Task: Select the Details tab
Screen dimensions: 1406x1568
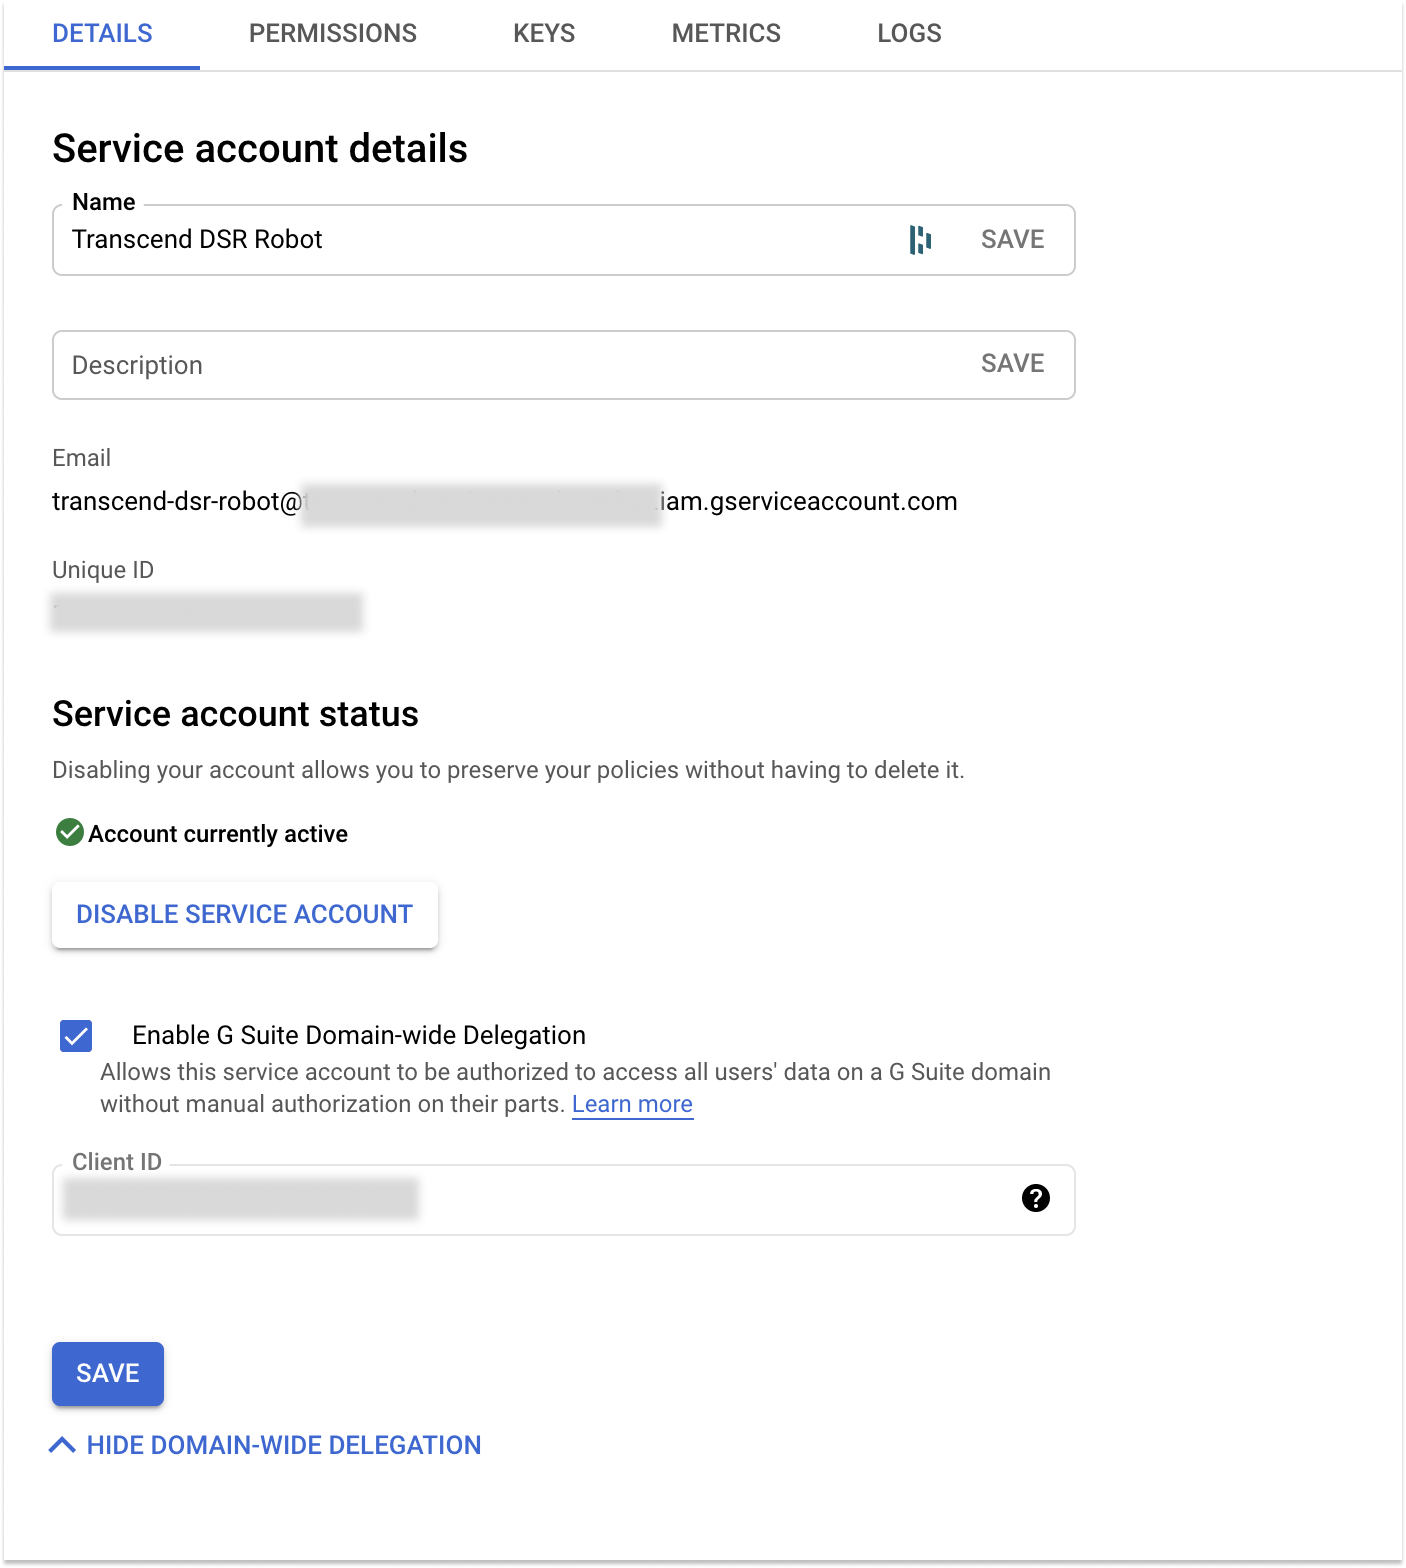Action: coord(102,33)
